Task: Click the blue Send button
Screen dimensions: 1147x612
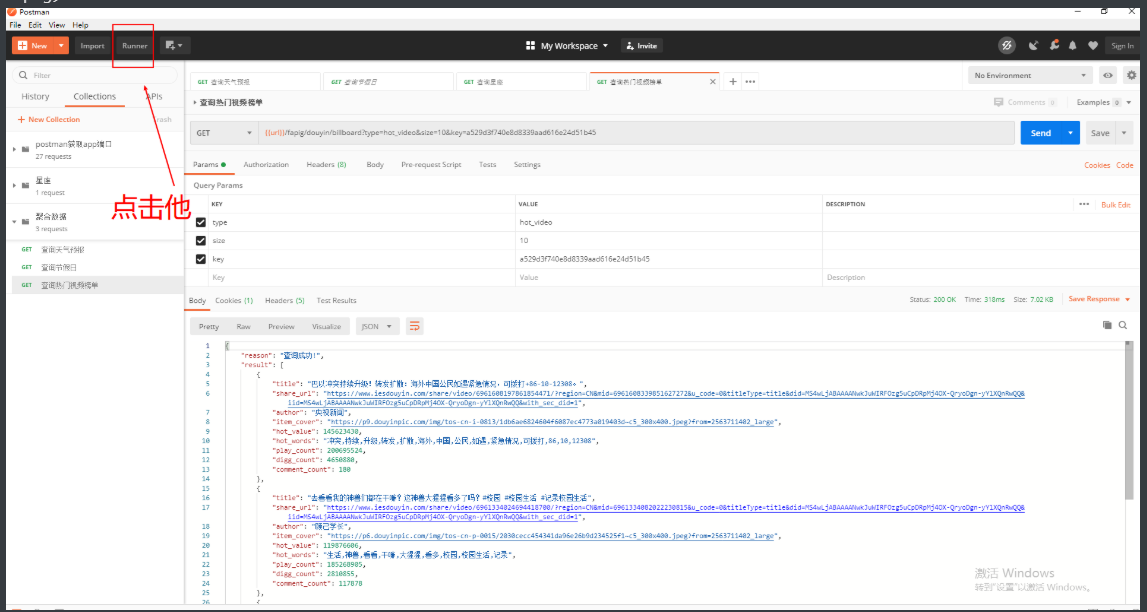Action: [x=1041, y=133]
